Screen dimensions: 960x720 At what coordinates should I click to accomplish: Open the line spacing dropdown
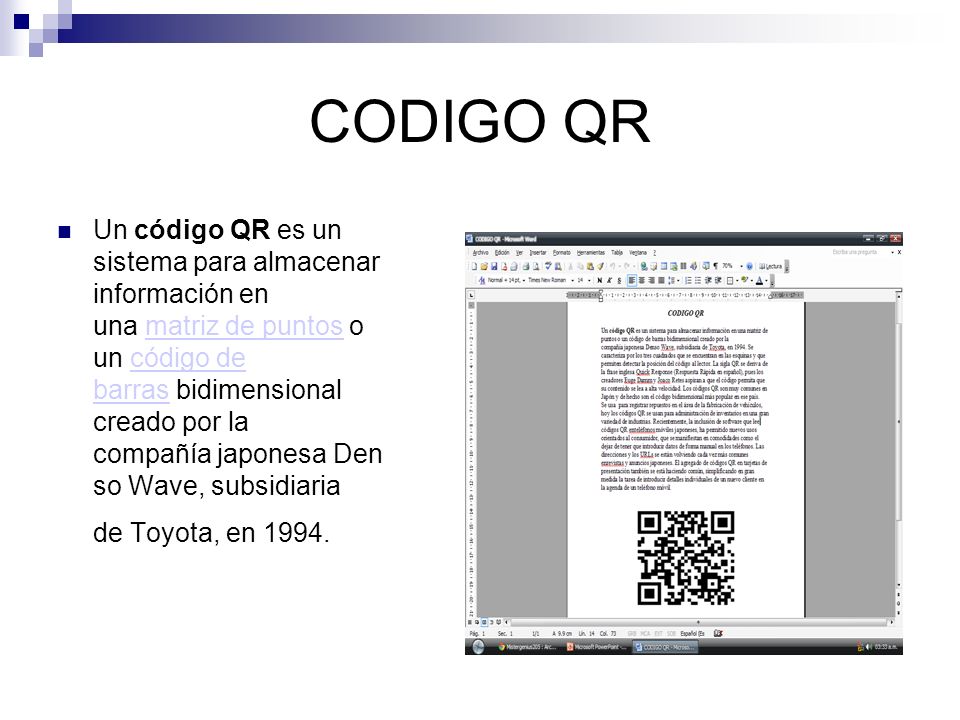click(x=678, y=280)
